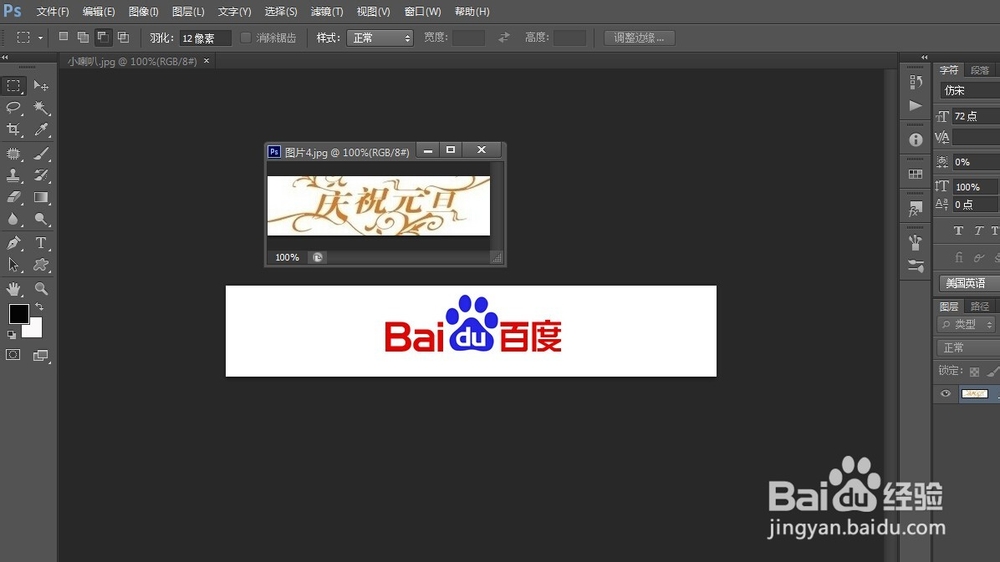Image resolution: width=1000 pixels, height=562 pixels.
Task: Select the Eyedropper tool
Action: (41, 129)
